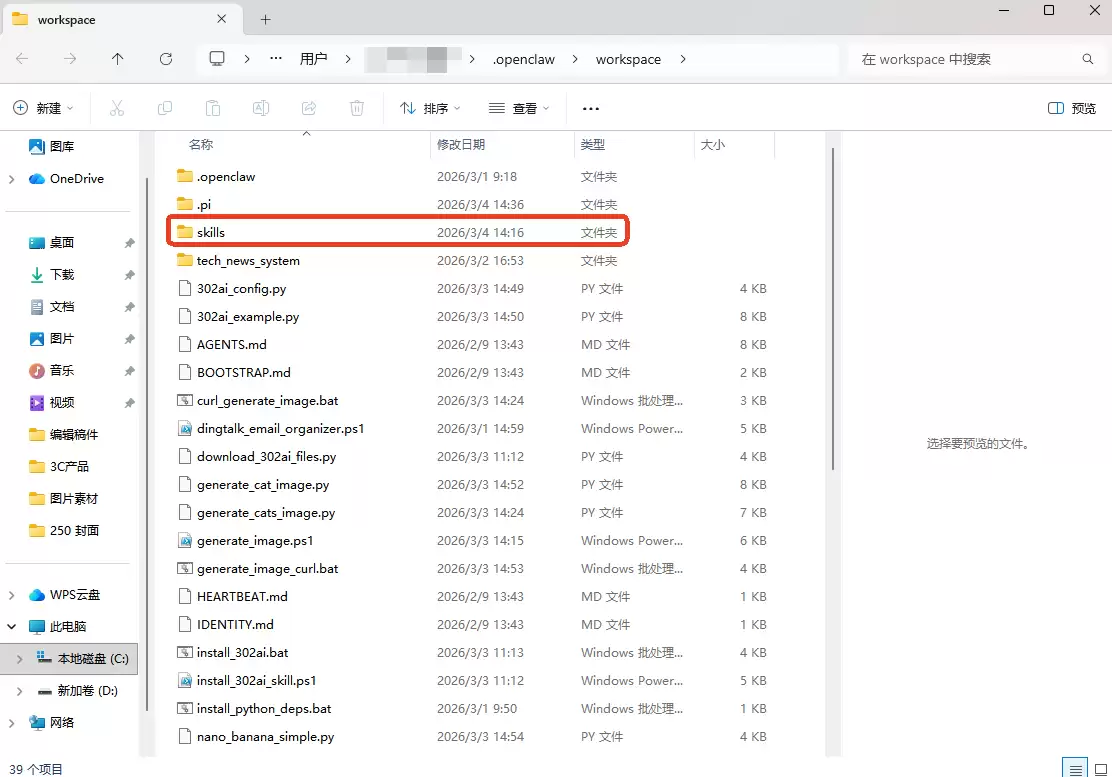Image resolution: width=1112 pixels, height=777 pixels.
Task: Click the workspace search box
Action: [965, 59]
